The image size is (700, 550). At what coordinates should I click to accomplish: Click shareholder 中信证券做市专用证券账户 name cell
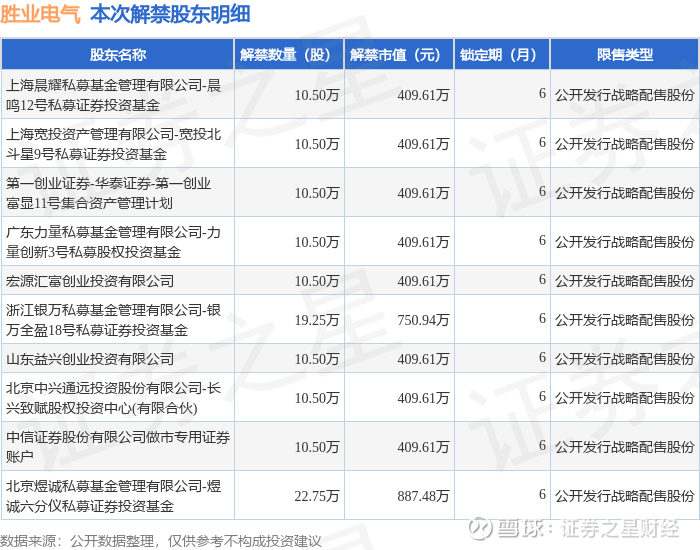coord(118,446)
